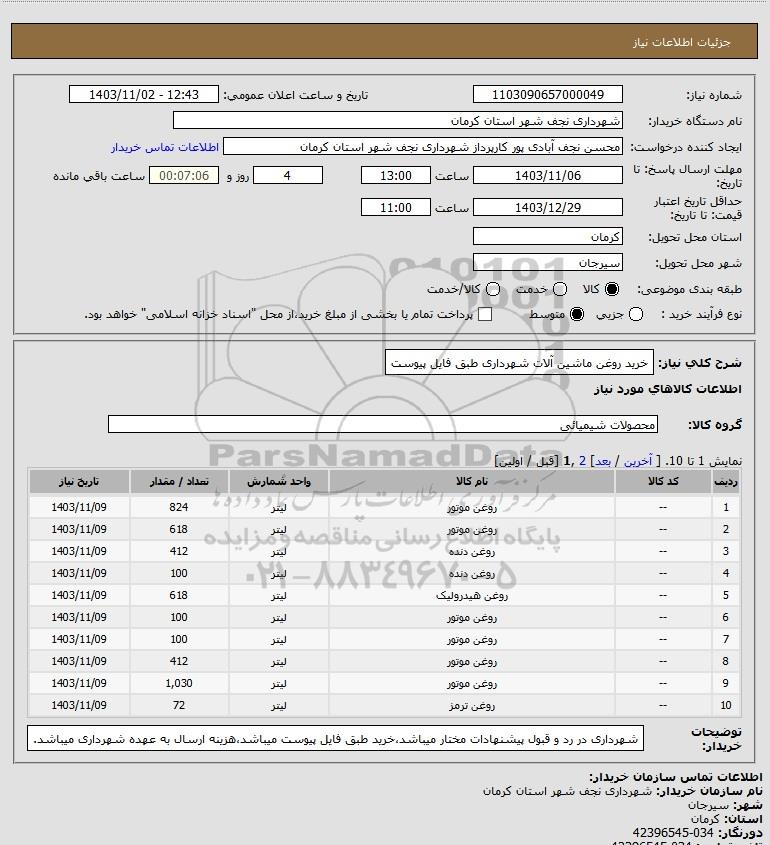Click the date 1403/11/09 in row 1
The image size is (770, 845).
tap(79, 507)
